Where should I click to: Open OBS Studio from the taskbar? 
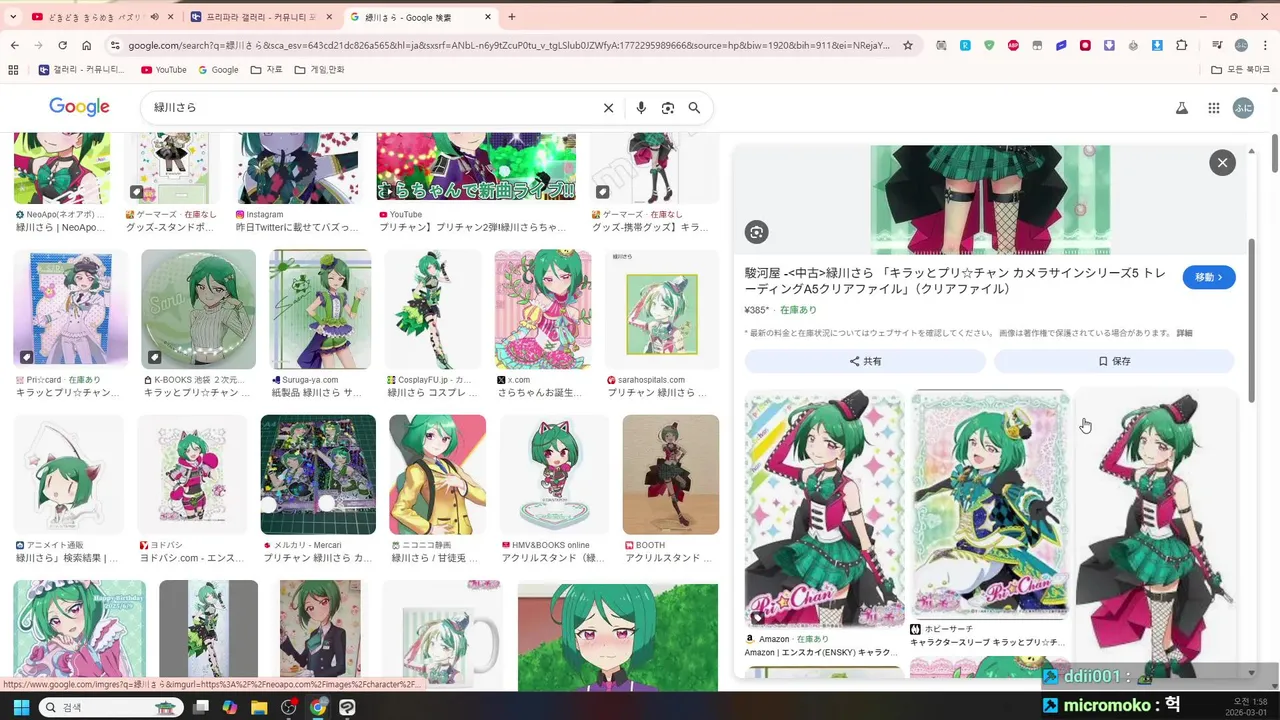coord(289,707)
